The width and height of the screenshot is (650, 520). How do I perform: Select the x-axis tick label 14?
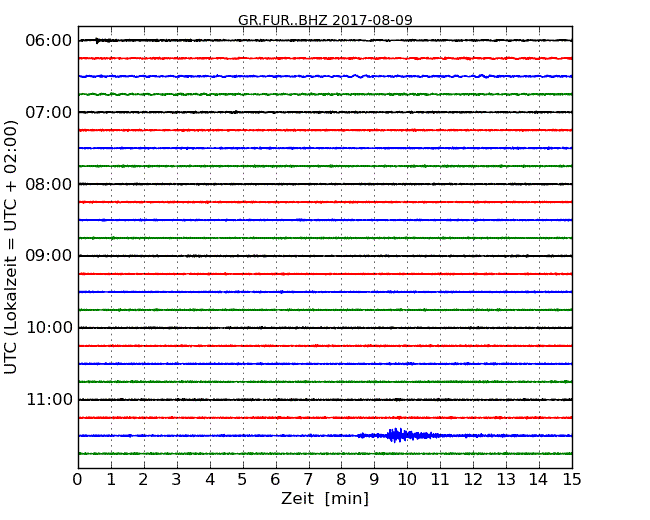[x=539, y=480]
